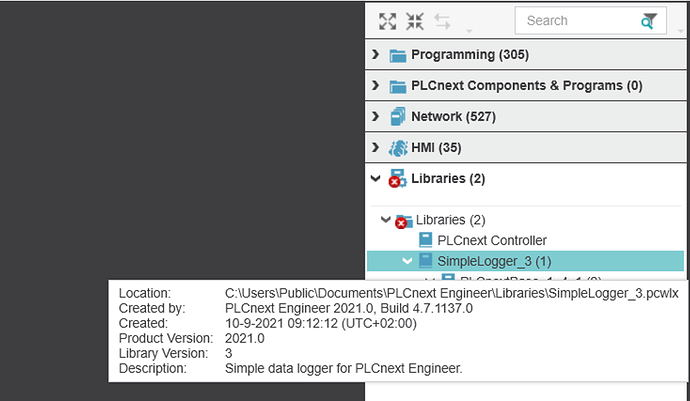690x401 pixels.
Task: Click the Collapse All icon
Action: (x=415, y=21)
